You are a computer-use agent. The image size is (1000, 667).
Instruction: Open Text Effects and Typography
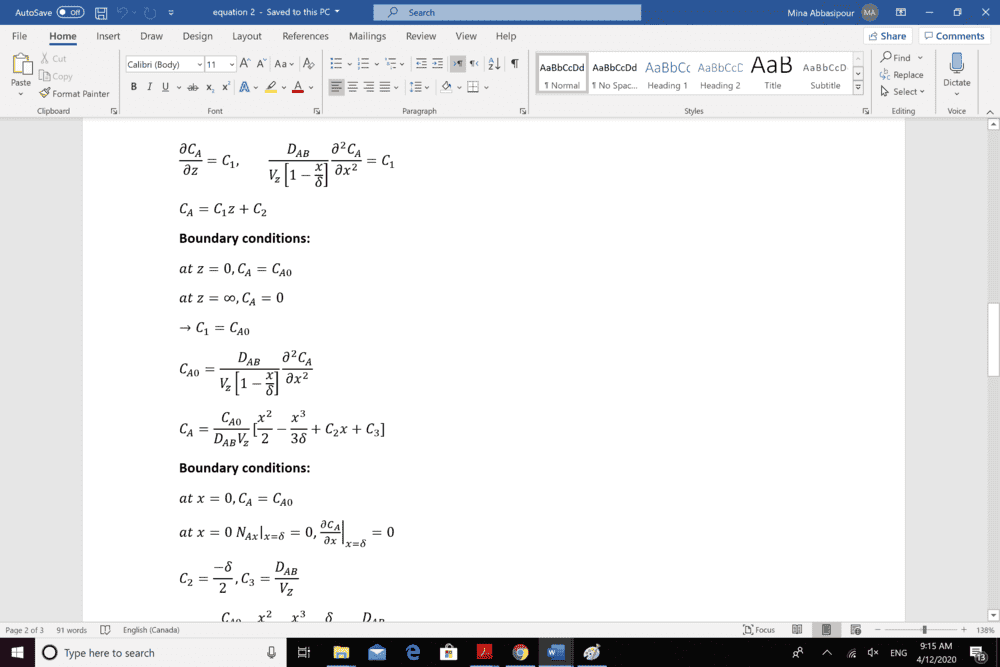coord(244,87)
